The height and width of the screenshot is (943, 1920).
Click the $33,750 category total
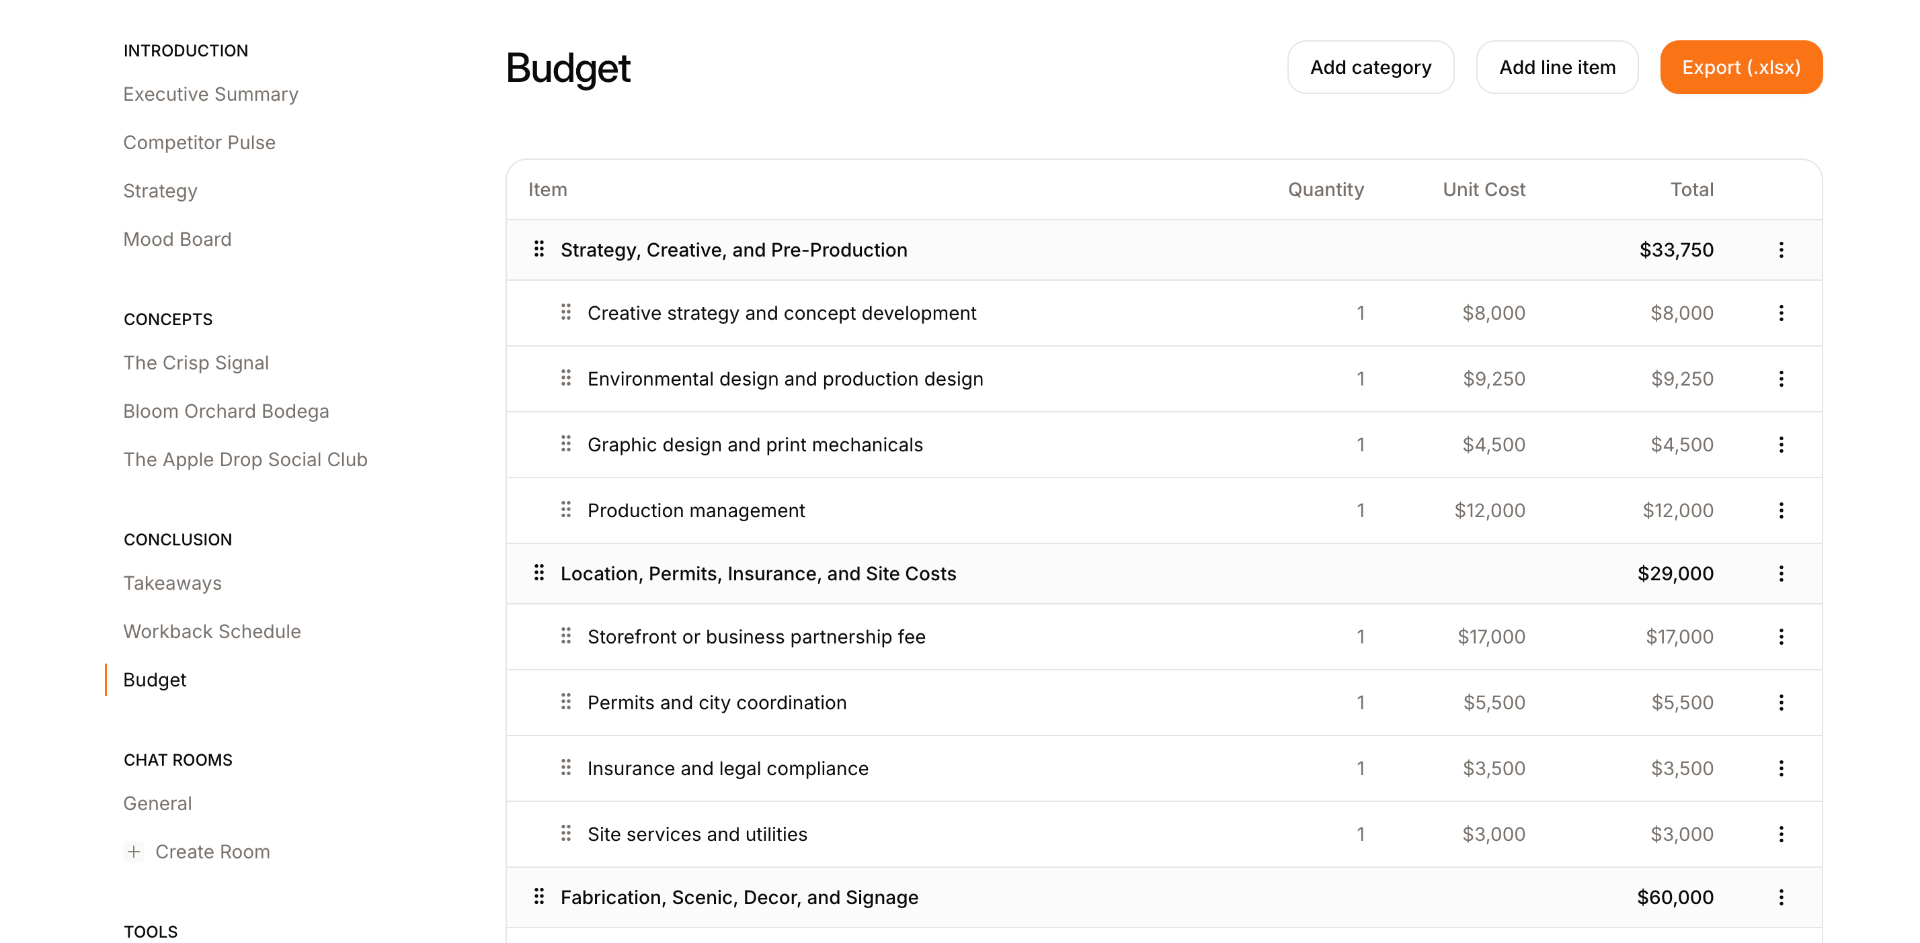pyautogui.click(x=1676, y=250)
